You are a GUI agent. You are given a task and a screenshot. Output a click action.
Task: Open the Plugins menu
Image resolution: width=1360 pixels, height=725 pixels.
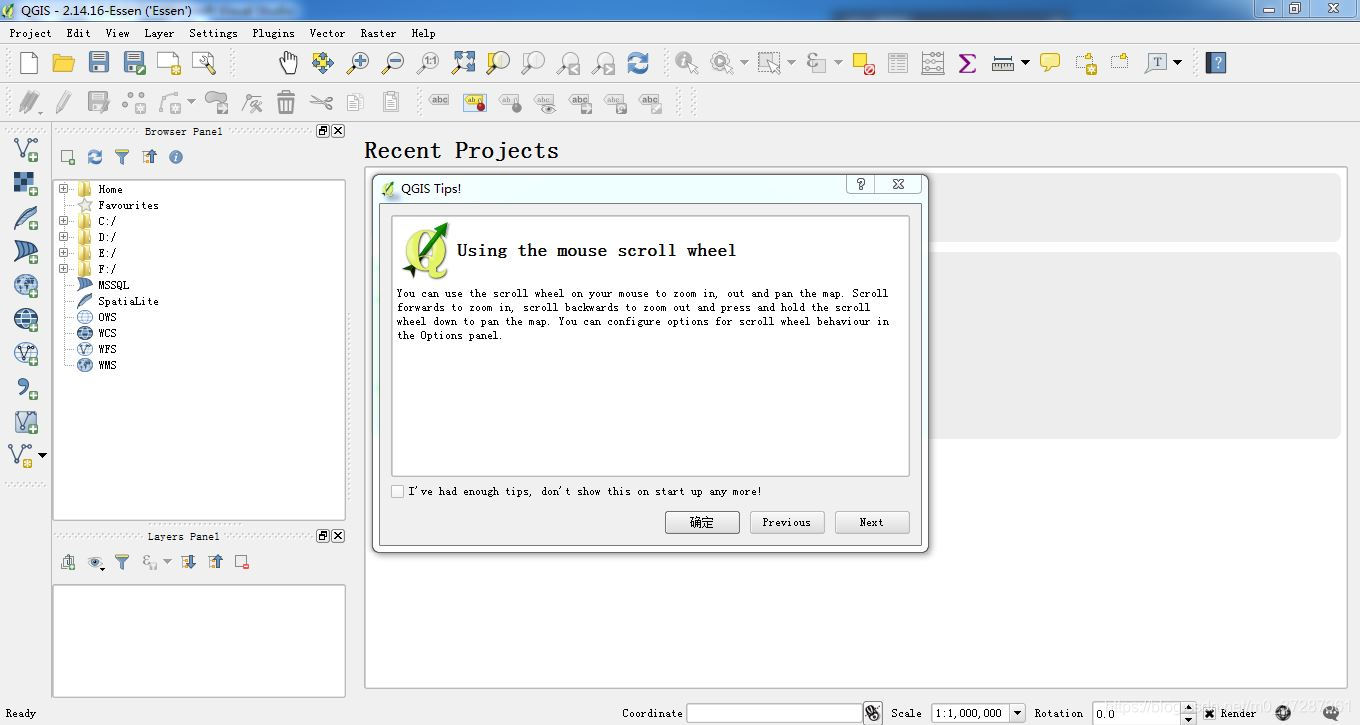pos(273,33)
